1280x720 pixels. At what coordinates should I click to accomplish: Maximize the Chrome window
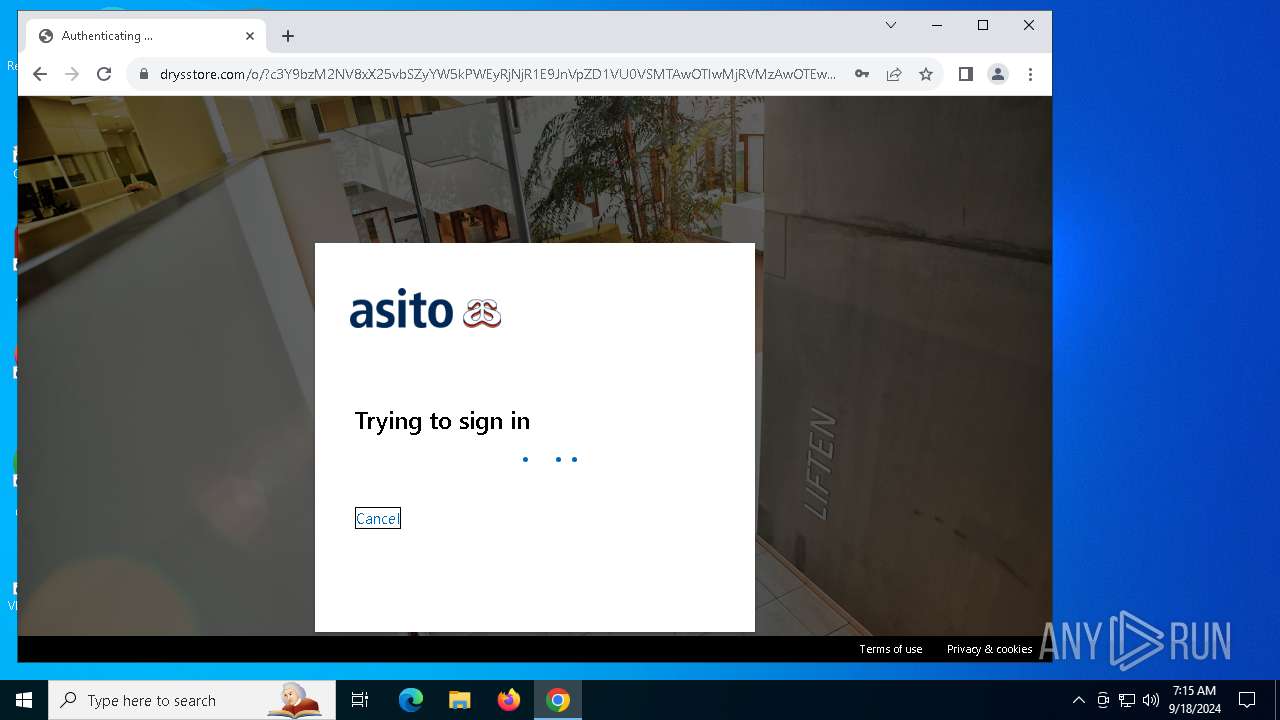point(983,25)
